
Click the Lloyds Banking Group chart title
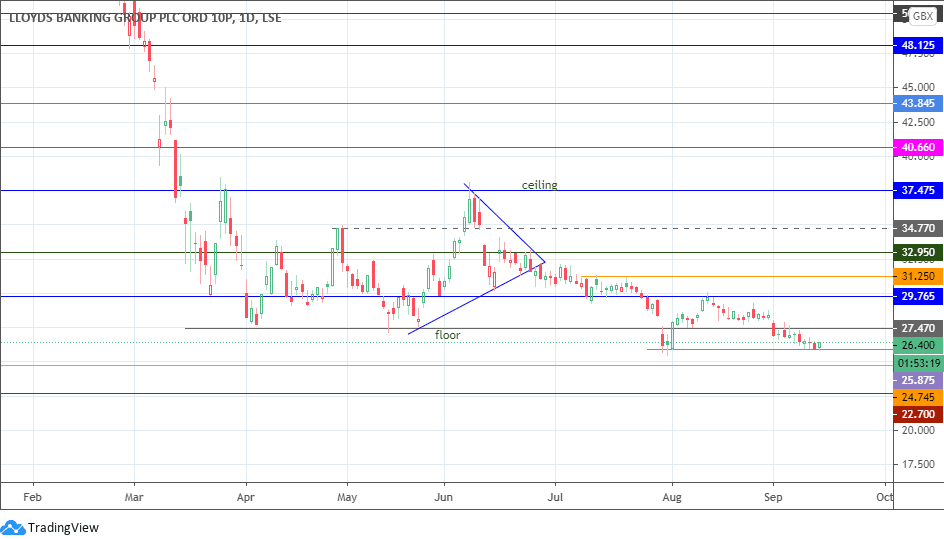(x=145, y=18)
